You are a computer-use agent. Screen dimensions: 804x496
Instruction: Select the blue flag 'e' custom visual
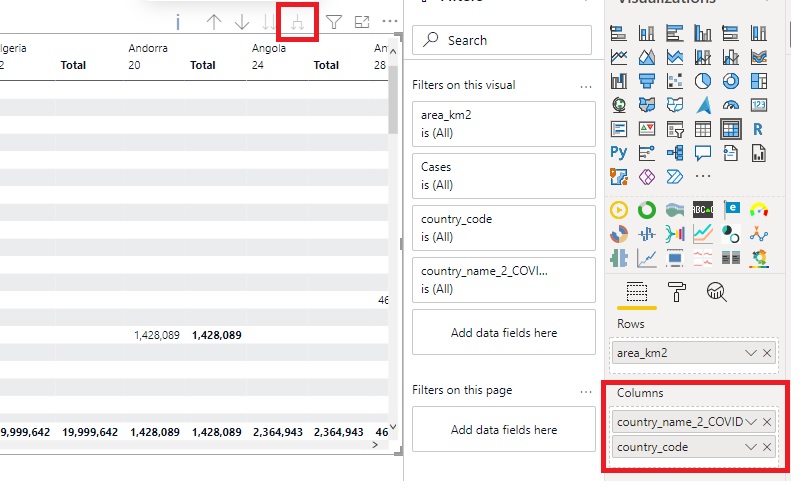click(731, 209)
